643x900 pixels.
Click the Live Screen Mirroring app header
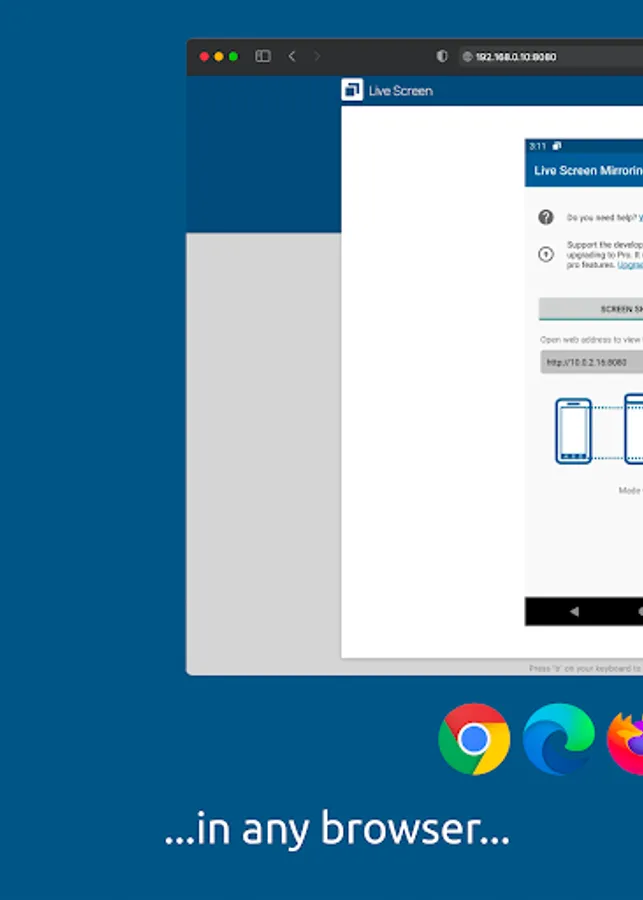[x=584, y=170]
